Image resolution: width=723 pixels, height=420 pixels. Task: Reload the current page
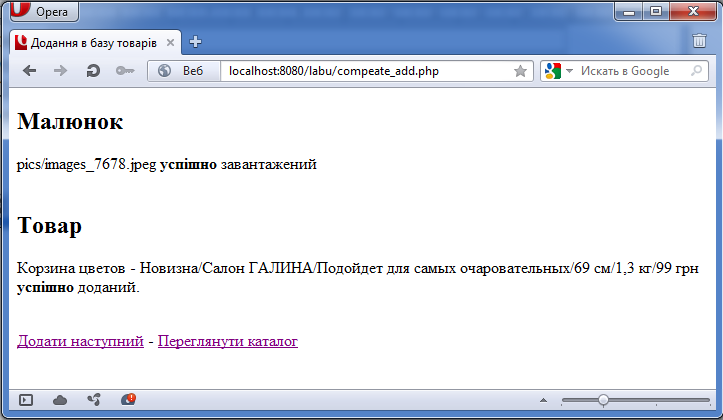click(x=93, y=71)
